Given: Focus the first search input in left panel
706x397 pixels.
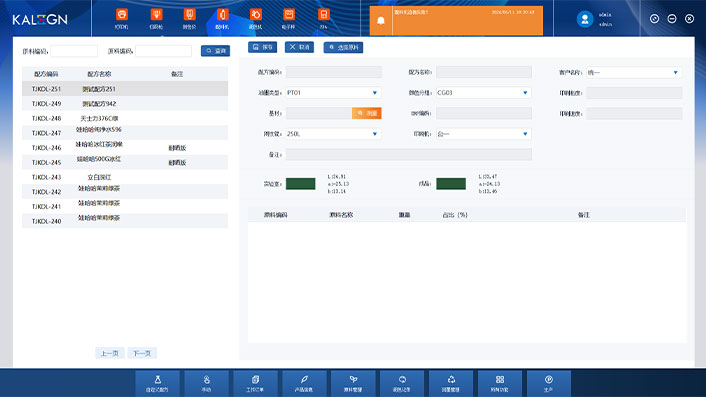Looking at the screenshot, I should [74, 51].
